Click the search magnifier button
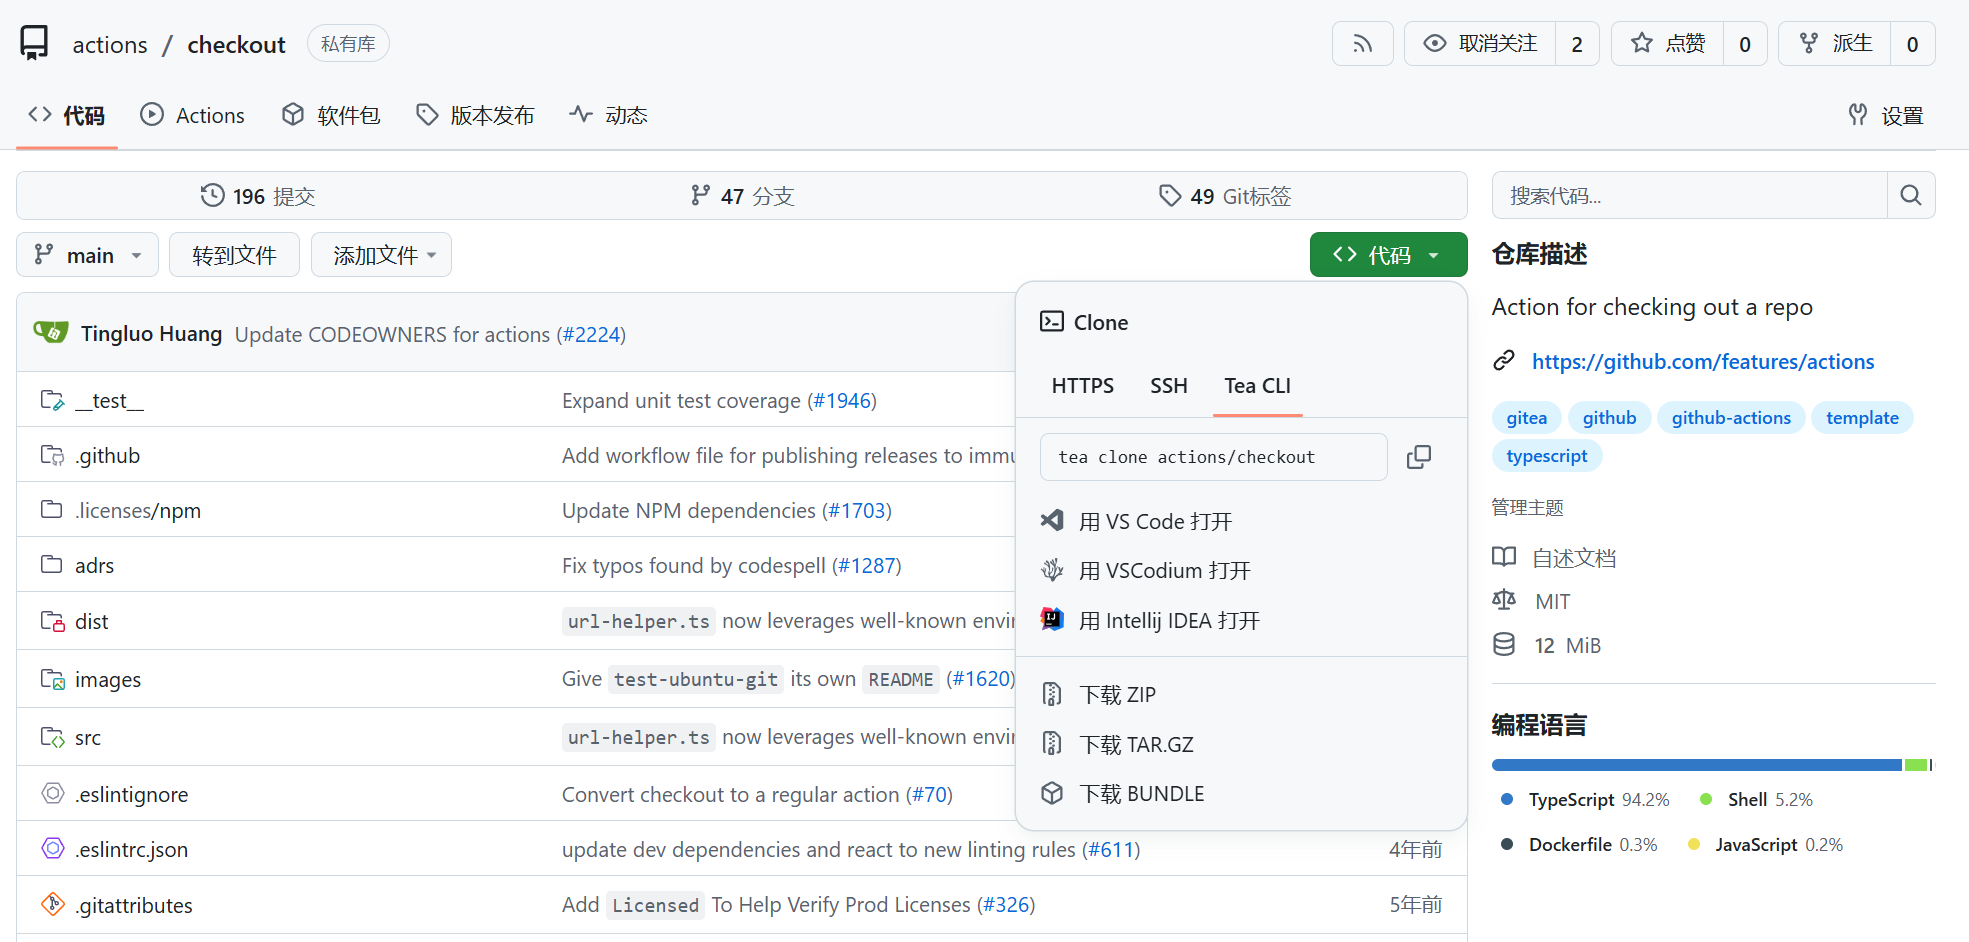 click(x=1910, y=196)
